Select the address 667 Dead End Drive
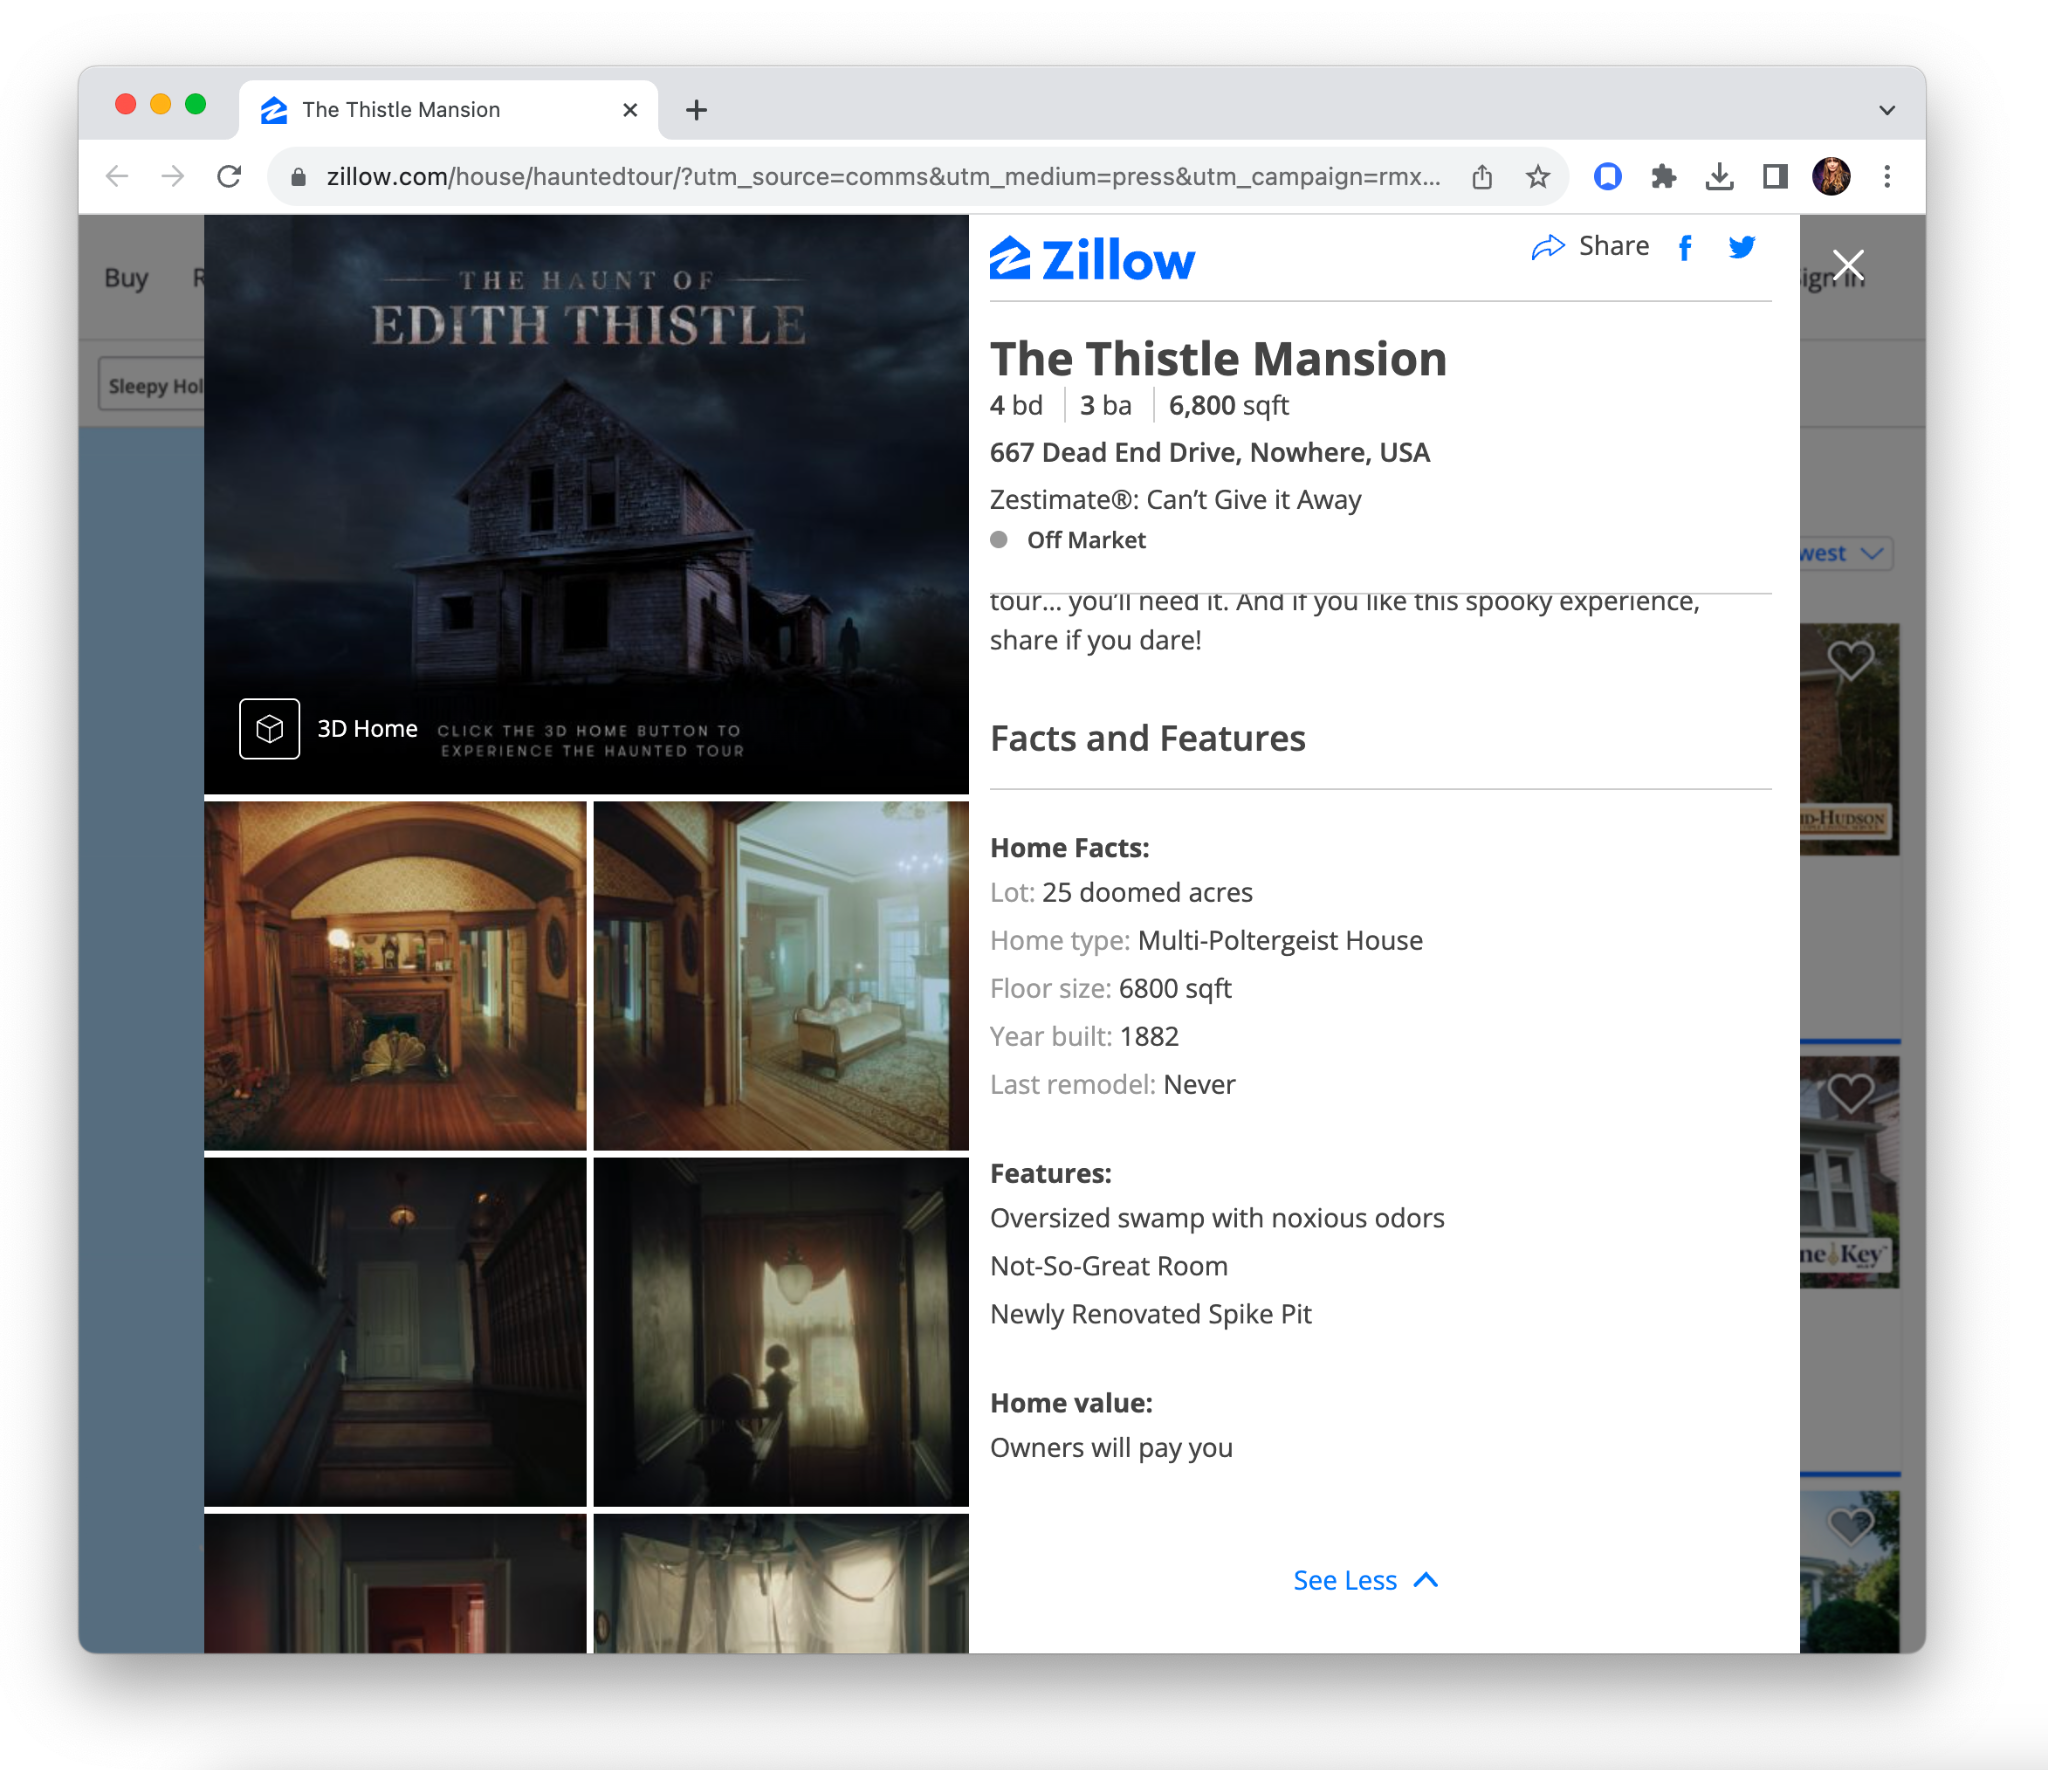Screen dimensions: 2048x1770 pyautogui.click(x=1210, y=452)
